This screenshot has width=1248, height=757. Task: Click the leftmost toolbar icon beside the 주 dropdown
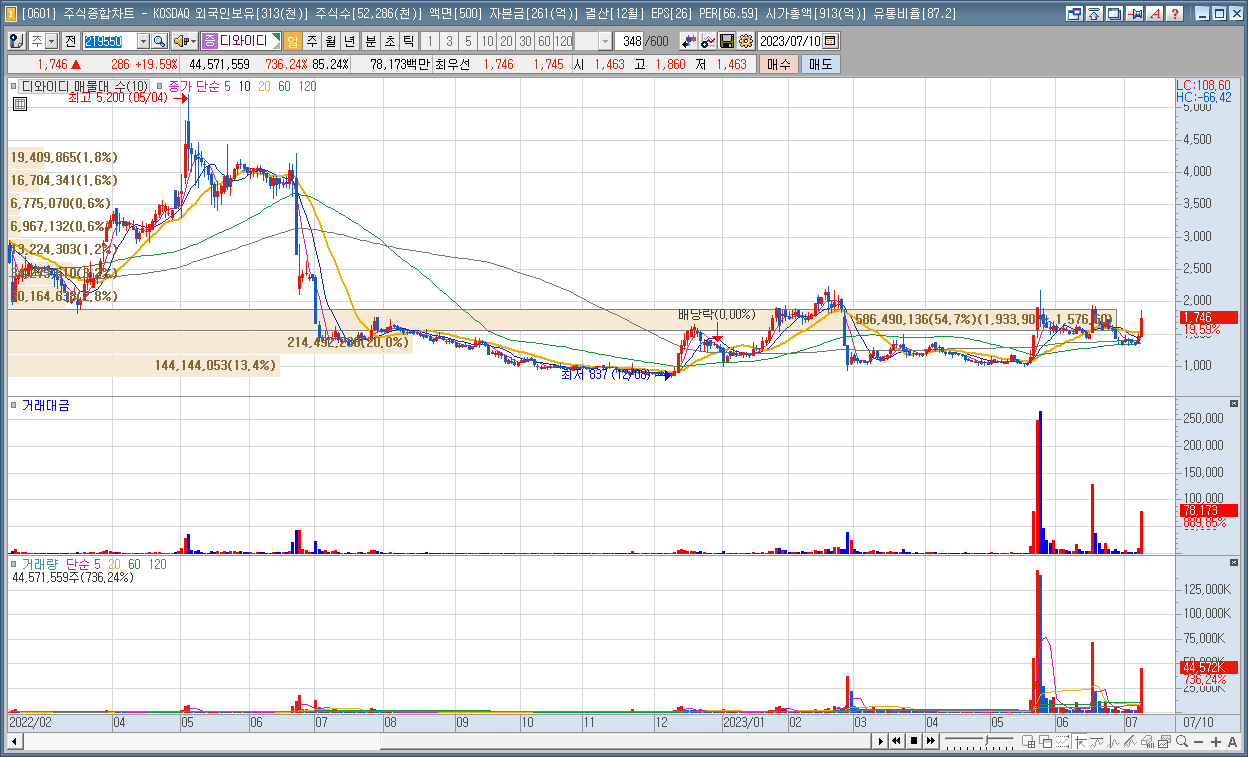point(17,41)
